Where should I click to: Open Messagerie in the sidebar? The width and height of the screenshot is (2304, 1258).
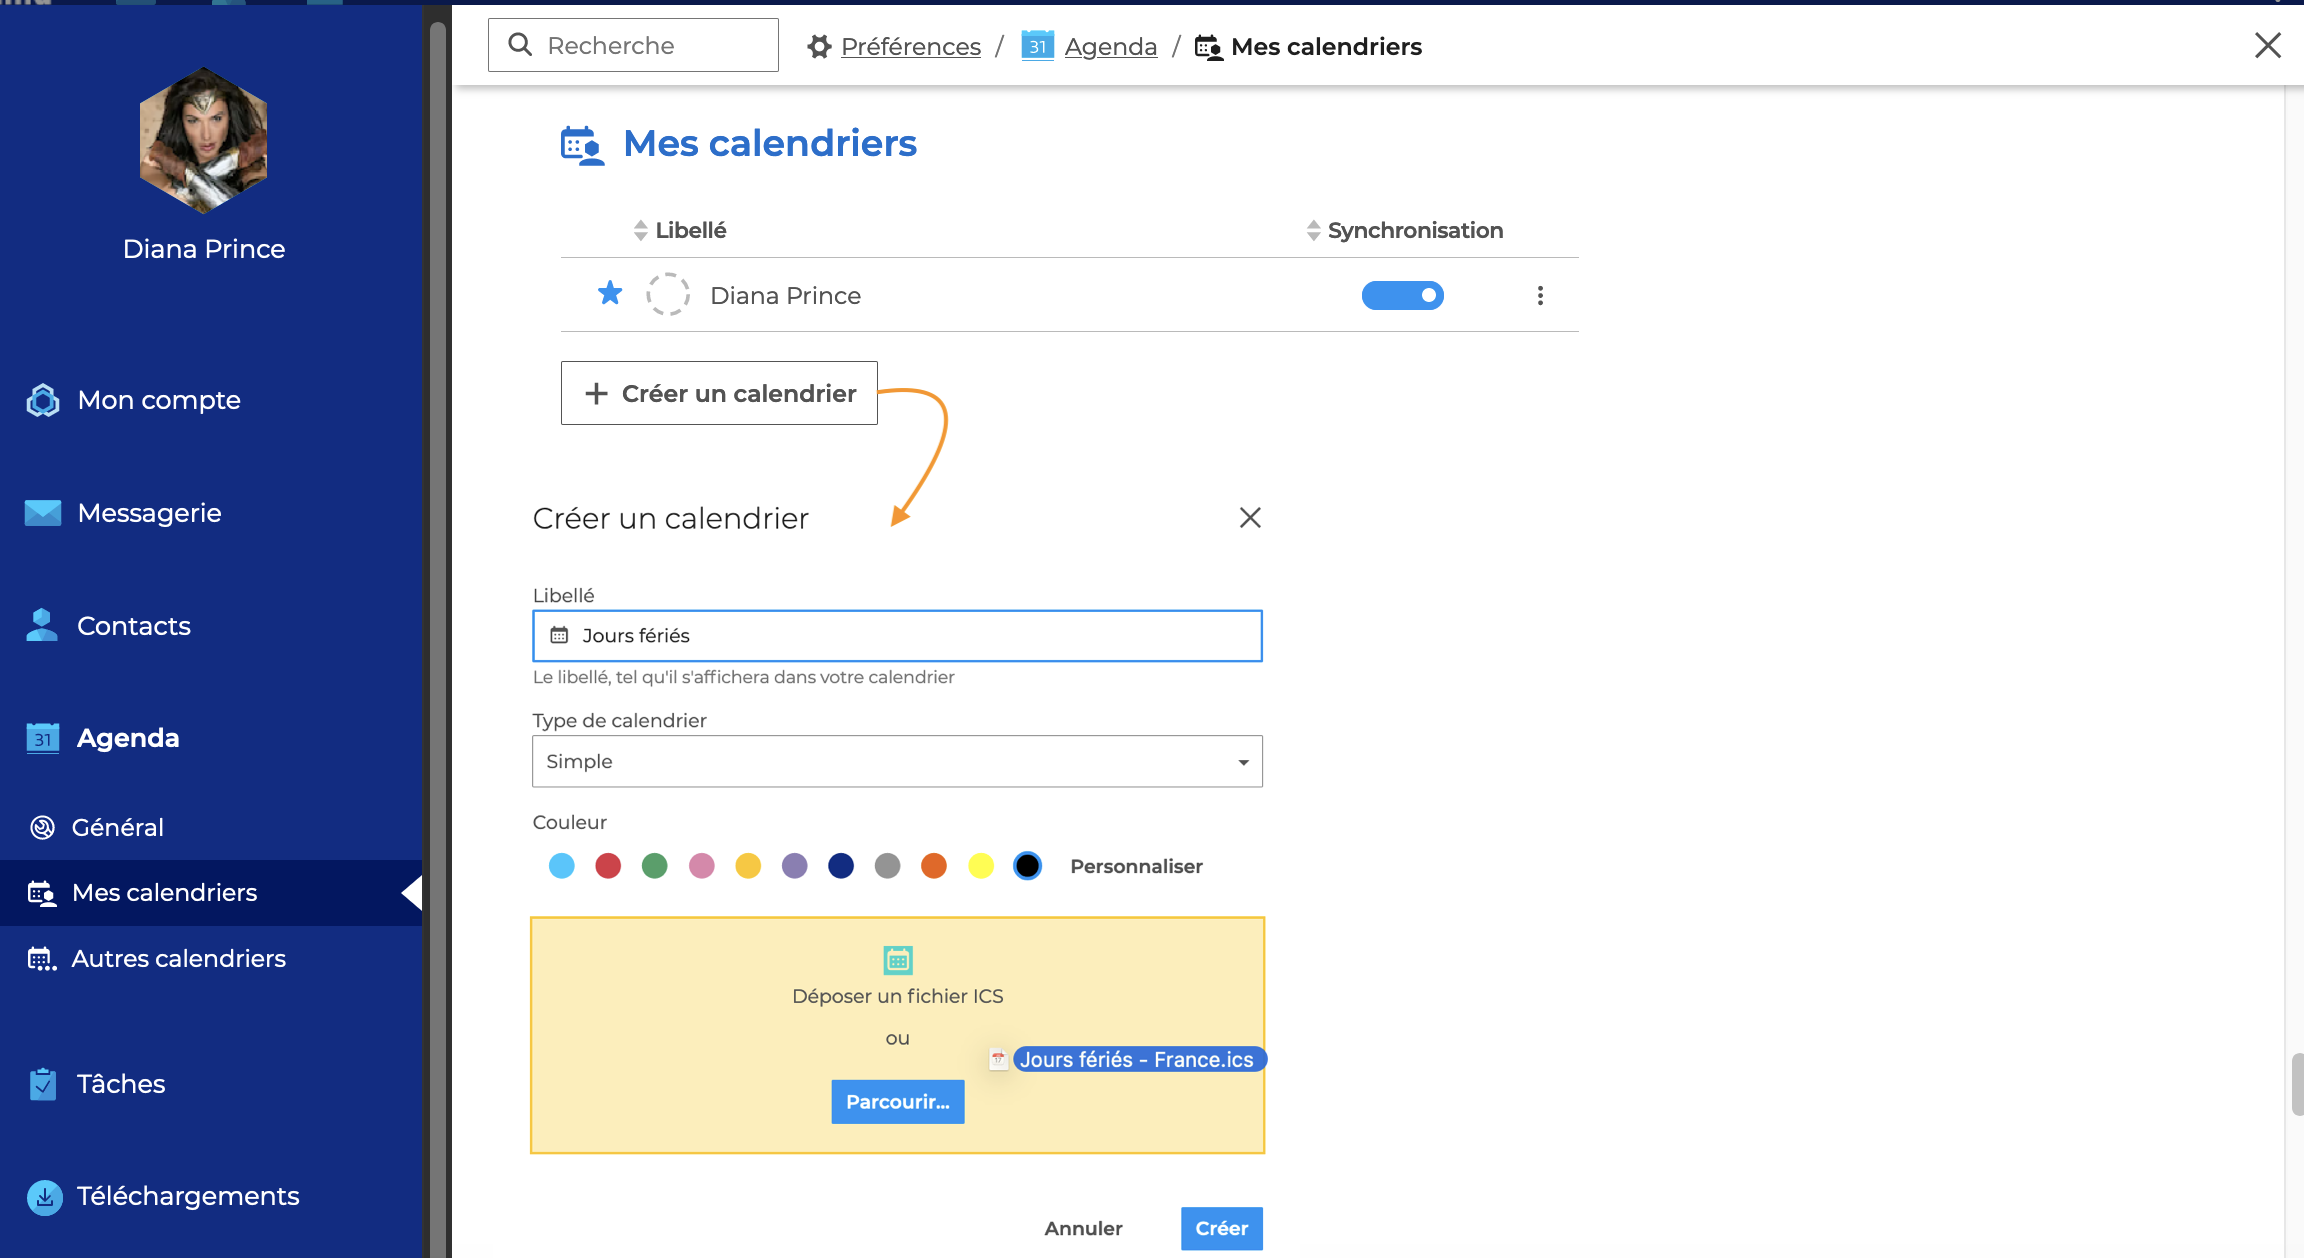[149, 513]
